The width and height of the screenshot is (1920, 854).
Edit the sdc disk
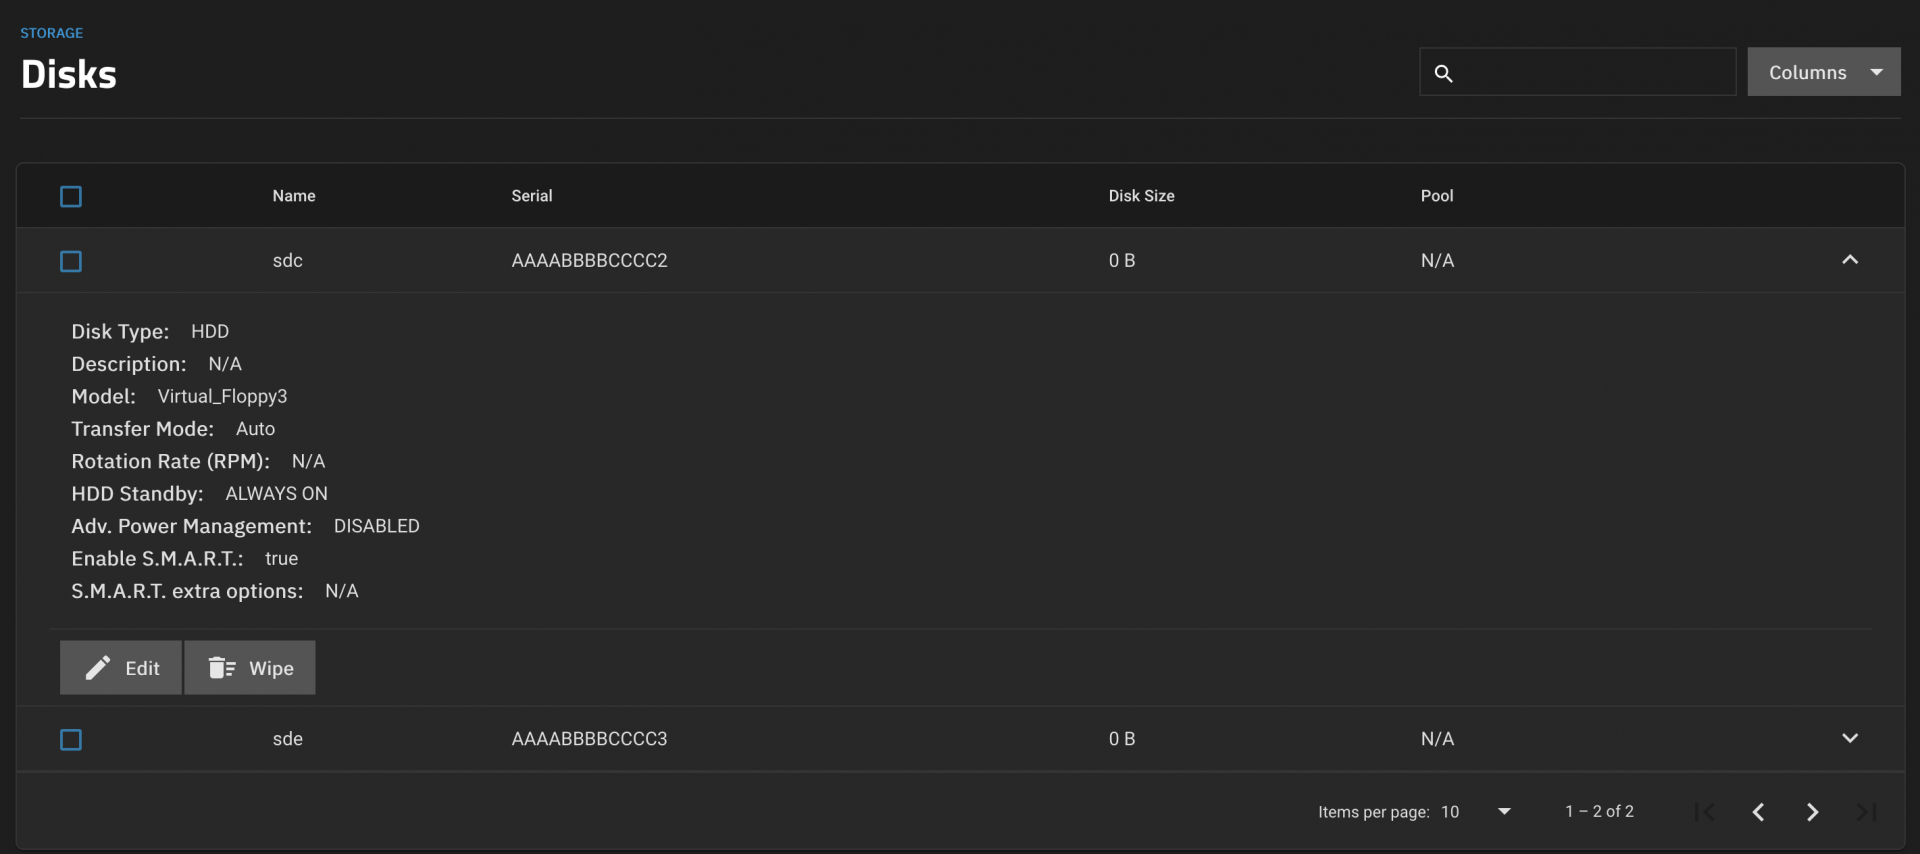coord(121,668)
